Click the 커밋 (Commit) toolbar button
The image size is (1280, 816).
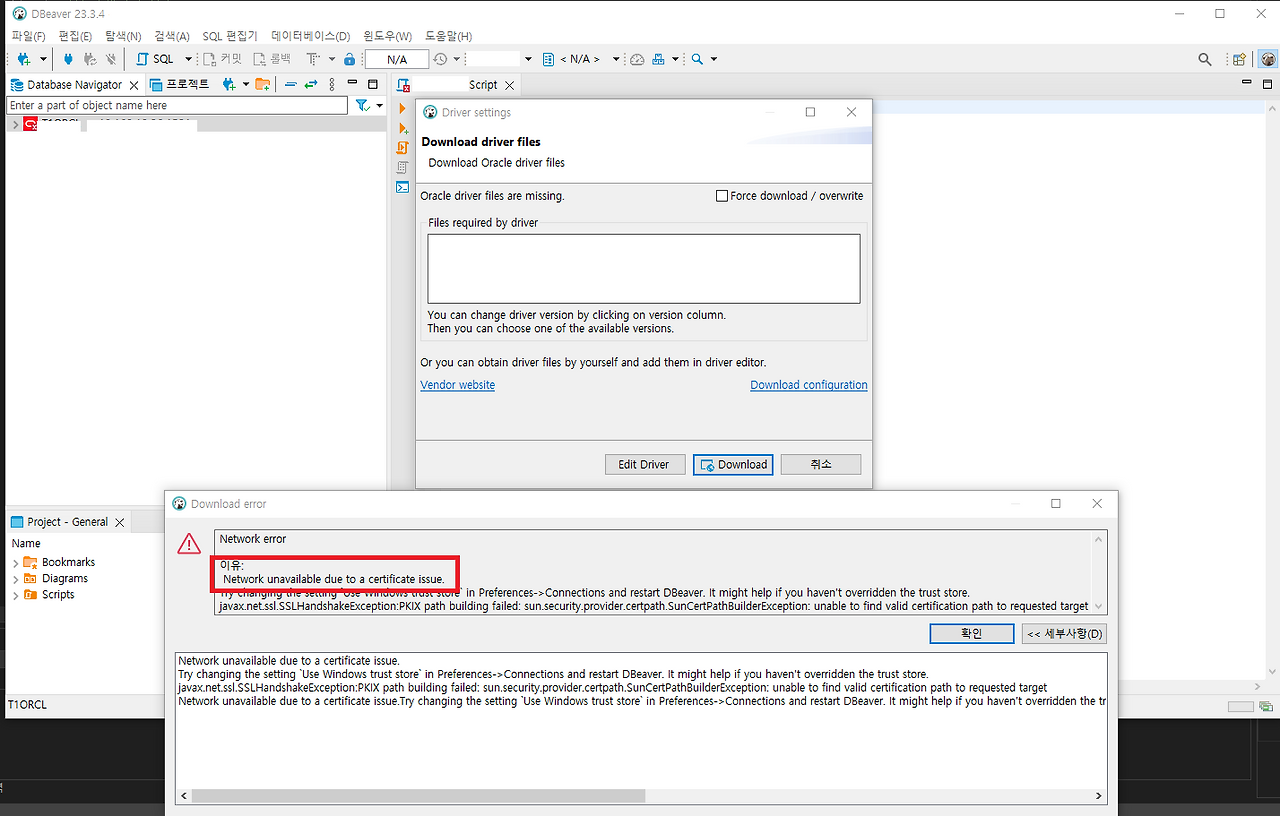222,59
